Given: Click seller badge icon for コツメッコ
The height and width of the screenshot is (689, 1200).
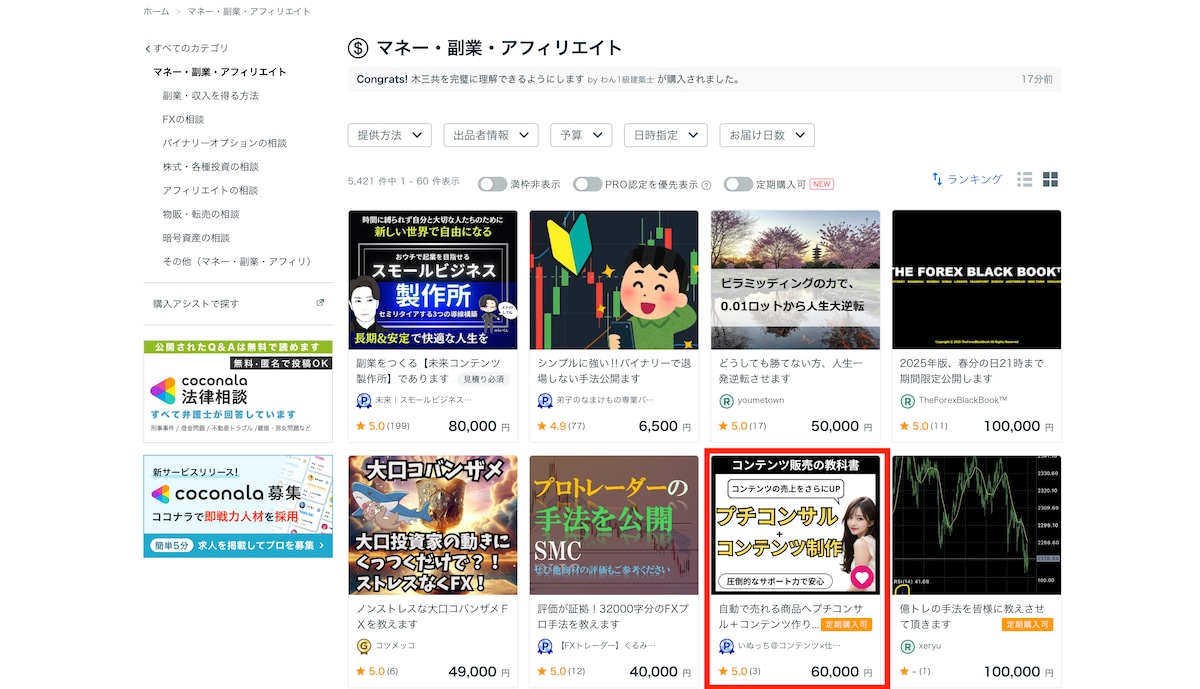Looking at the screenshot, I should pyautogui.click(x=364, y=646).
